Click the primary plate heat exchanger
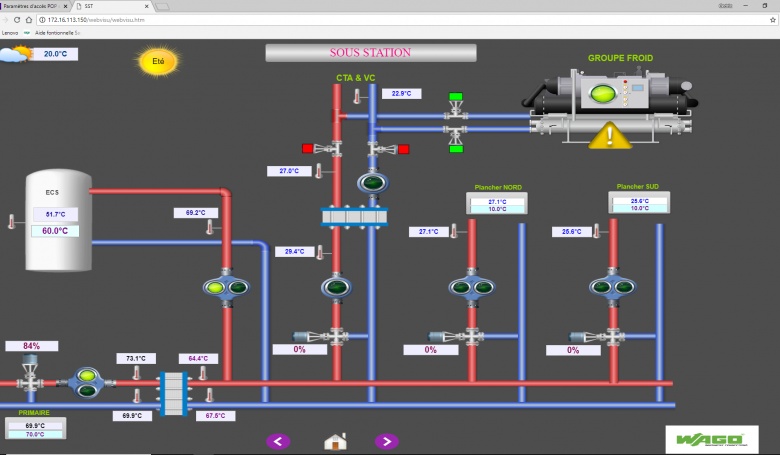This screenshot has height=455, width=780. pos(174,393)
